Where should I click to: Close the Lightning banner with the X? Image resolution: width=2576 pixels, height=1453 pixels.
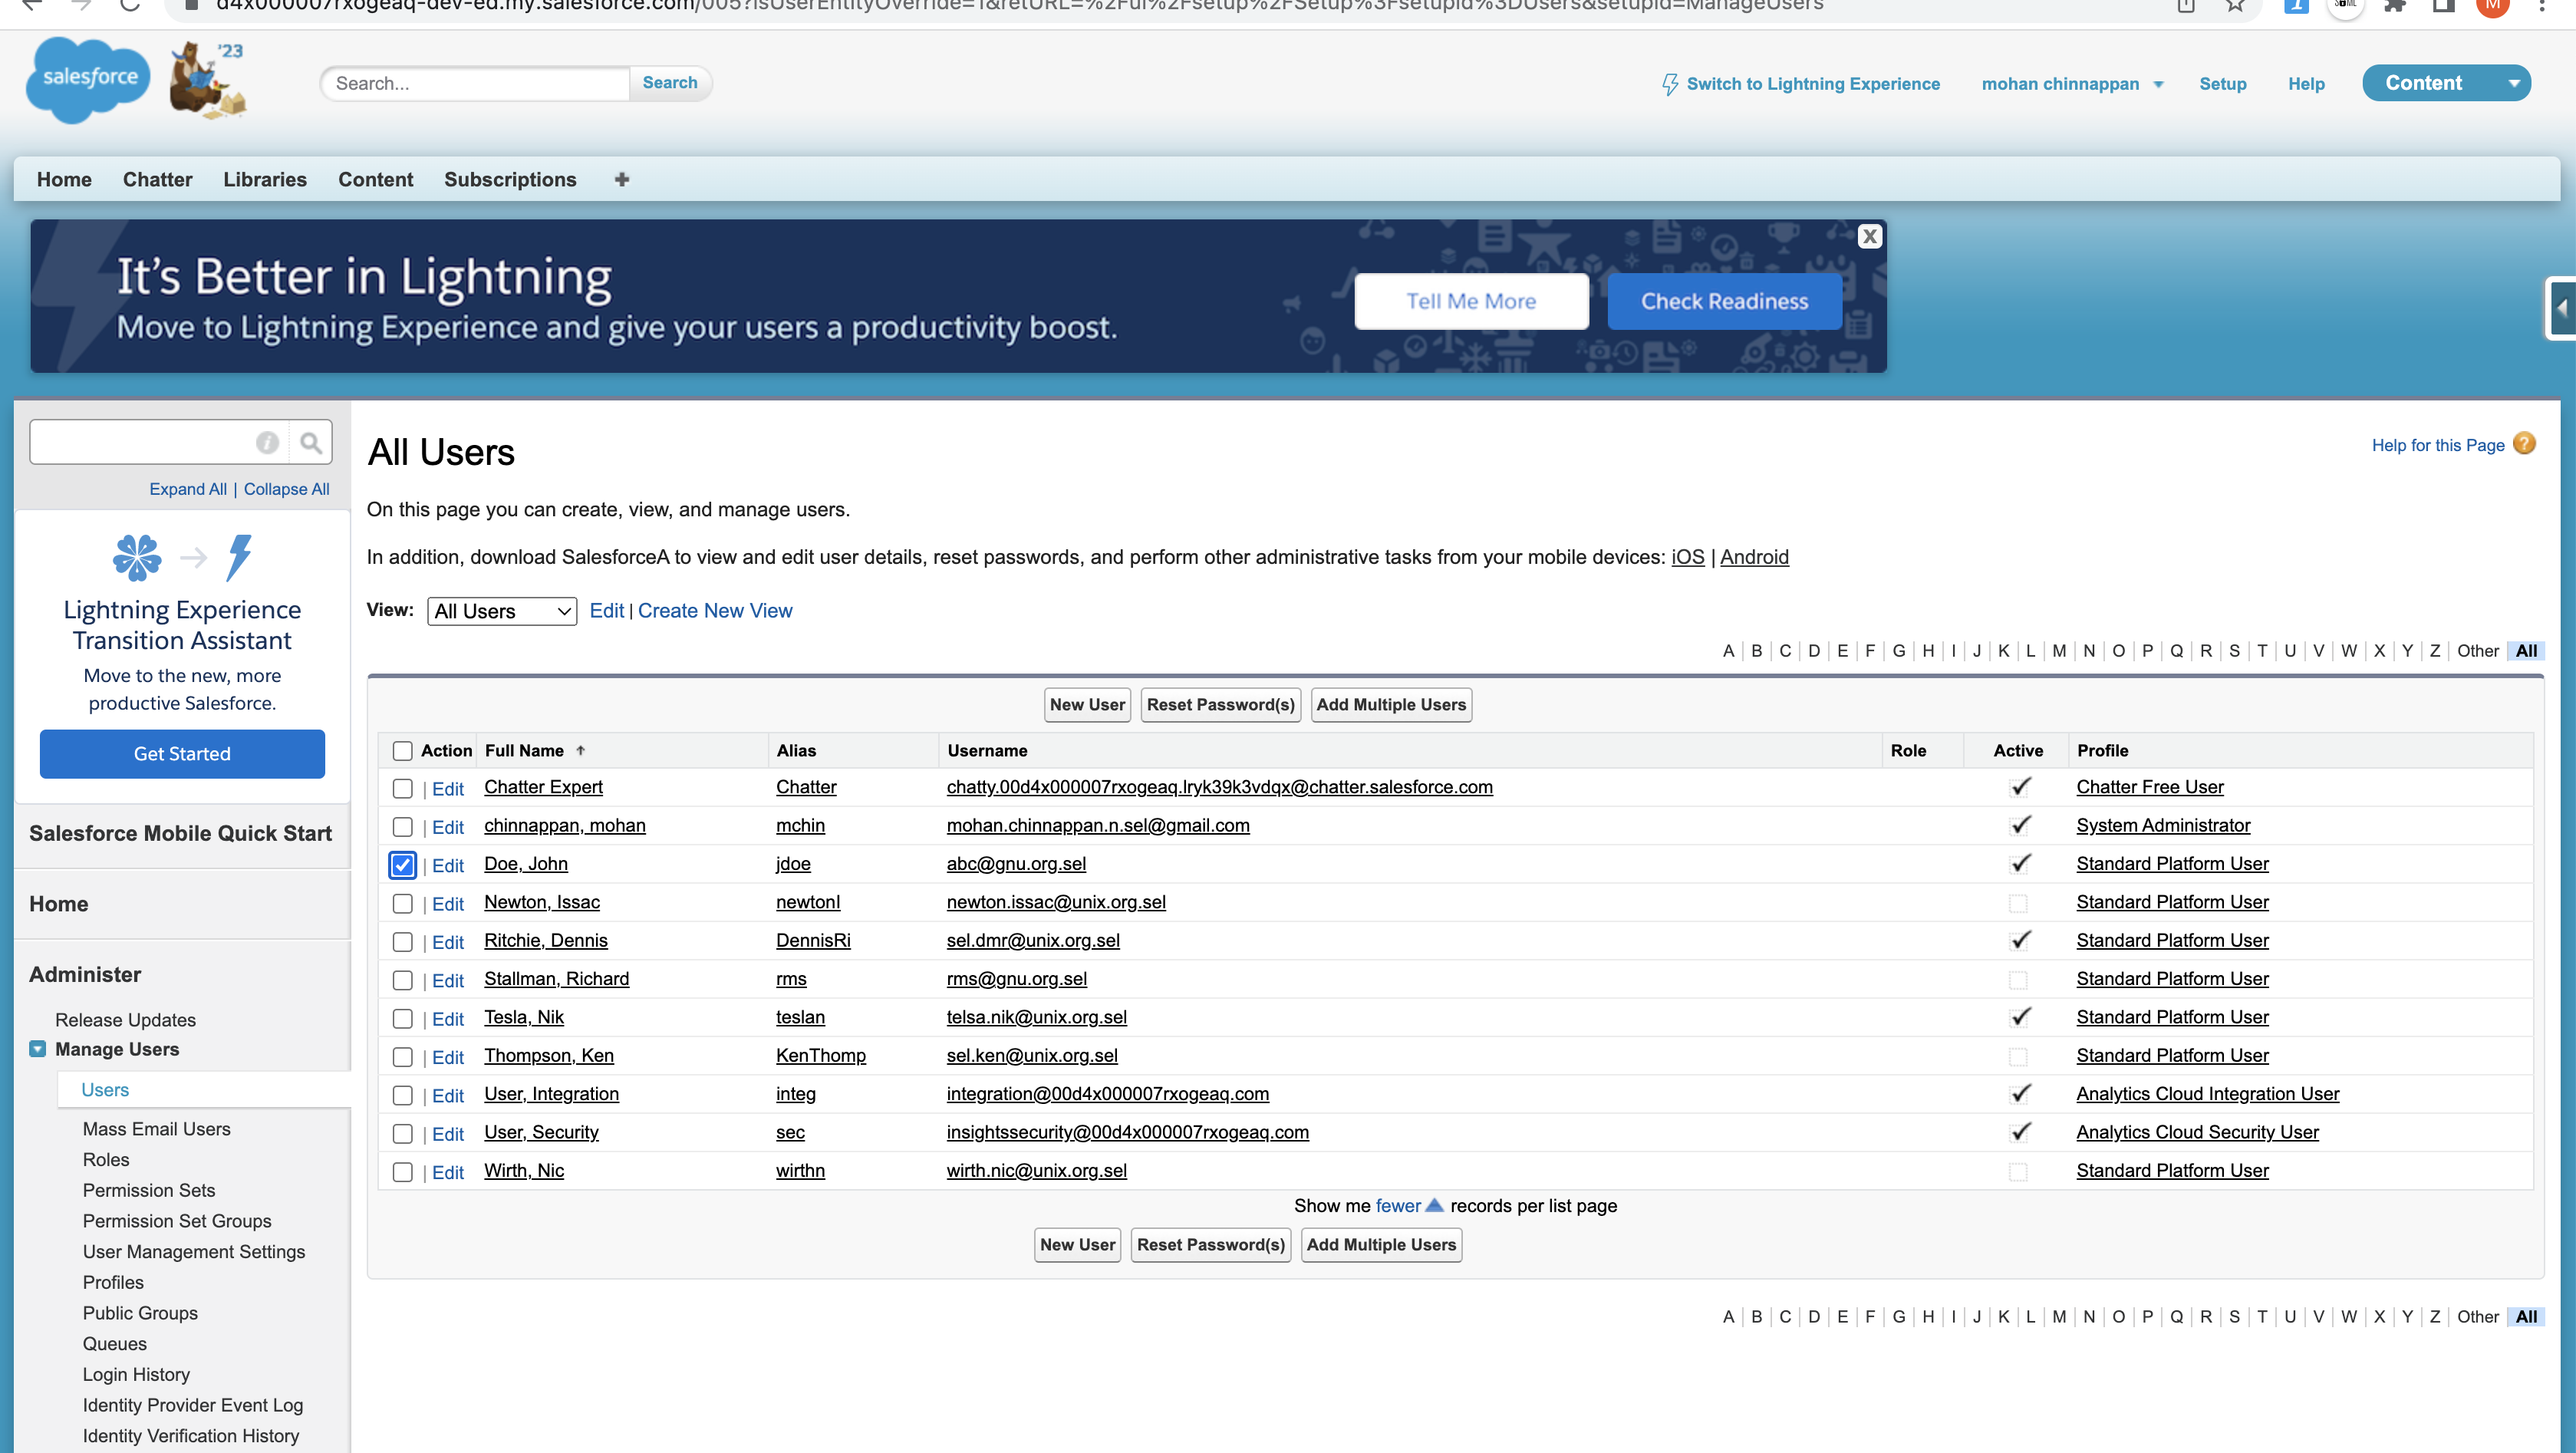[1869, 236]
